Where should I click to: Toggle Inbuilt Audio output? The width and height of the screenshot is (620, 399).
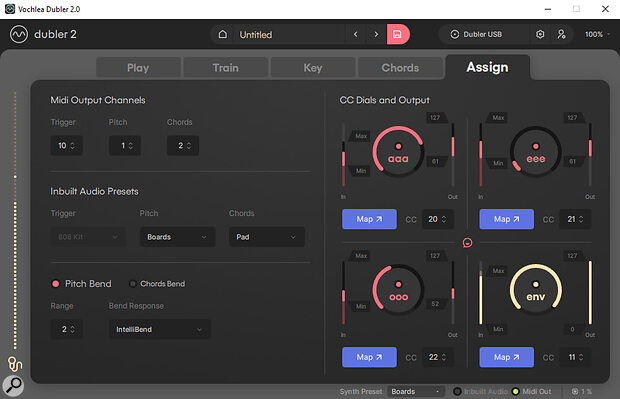coord(457,391)
